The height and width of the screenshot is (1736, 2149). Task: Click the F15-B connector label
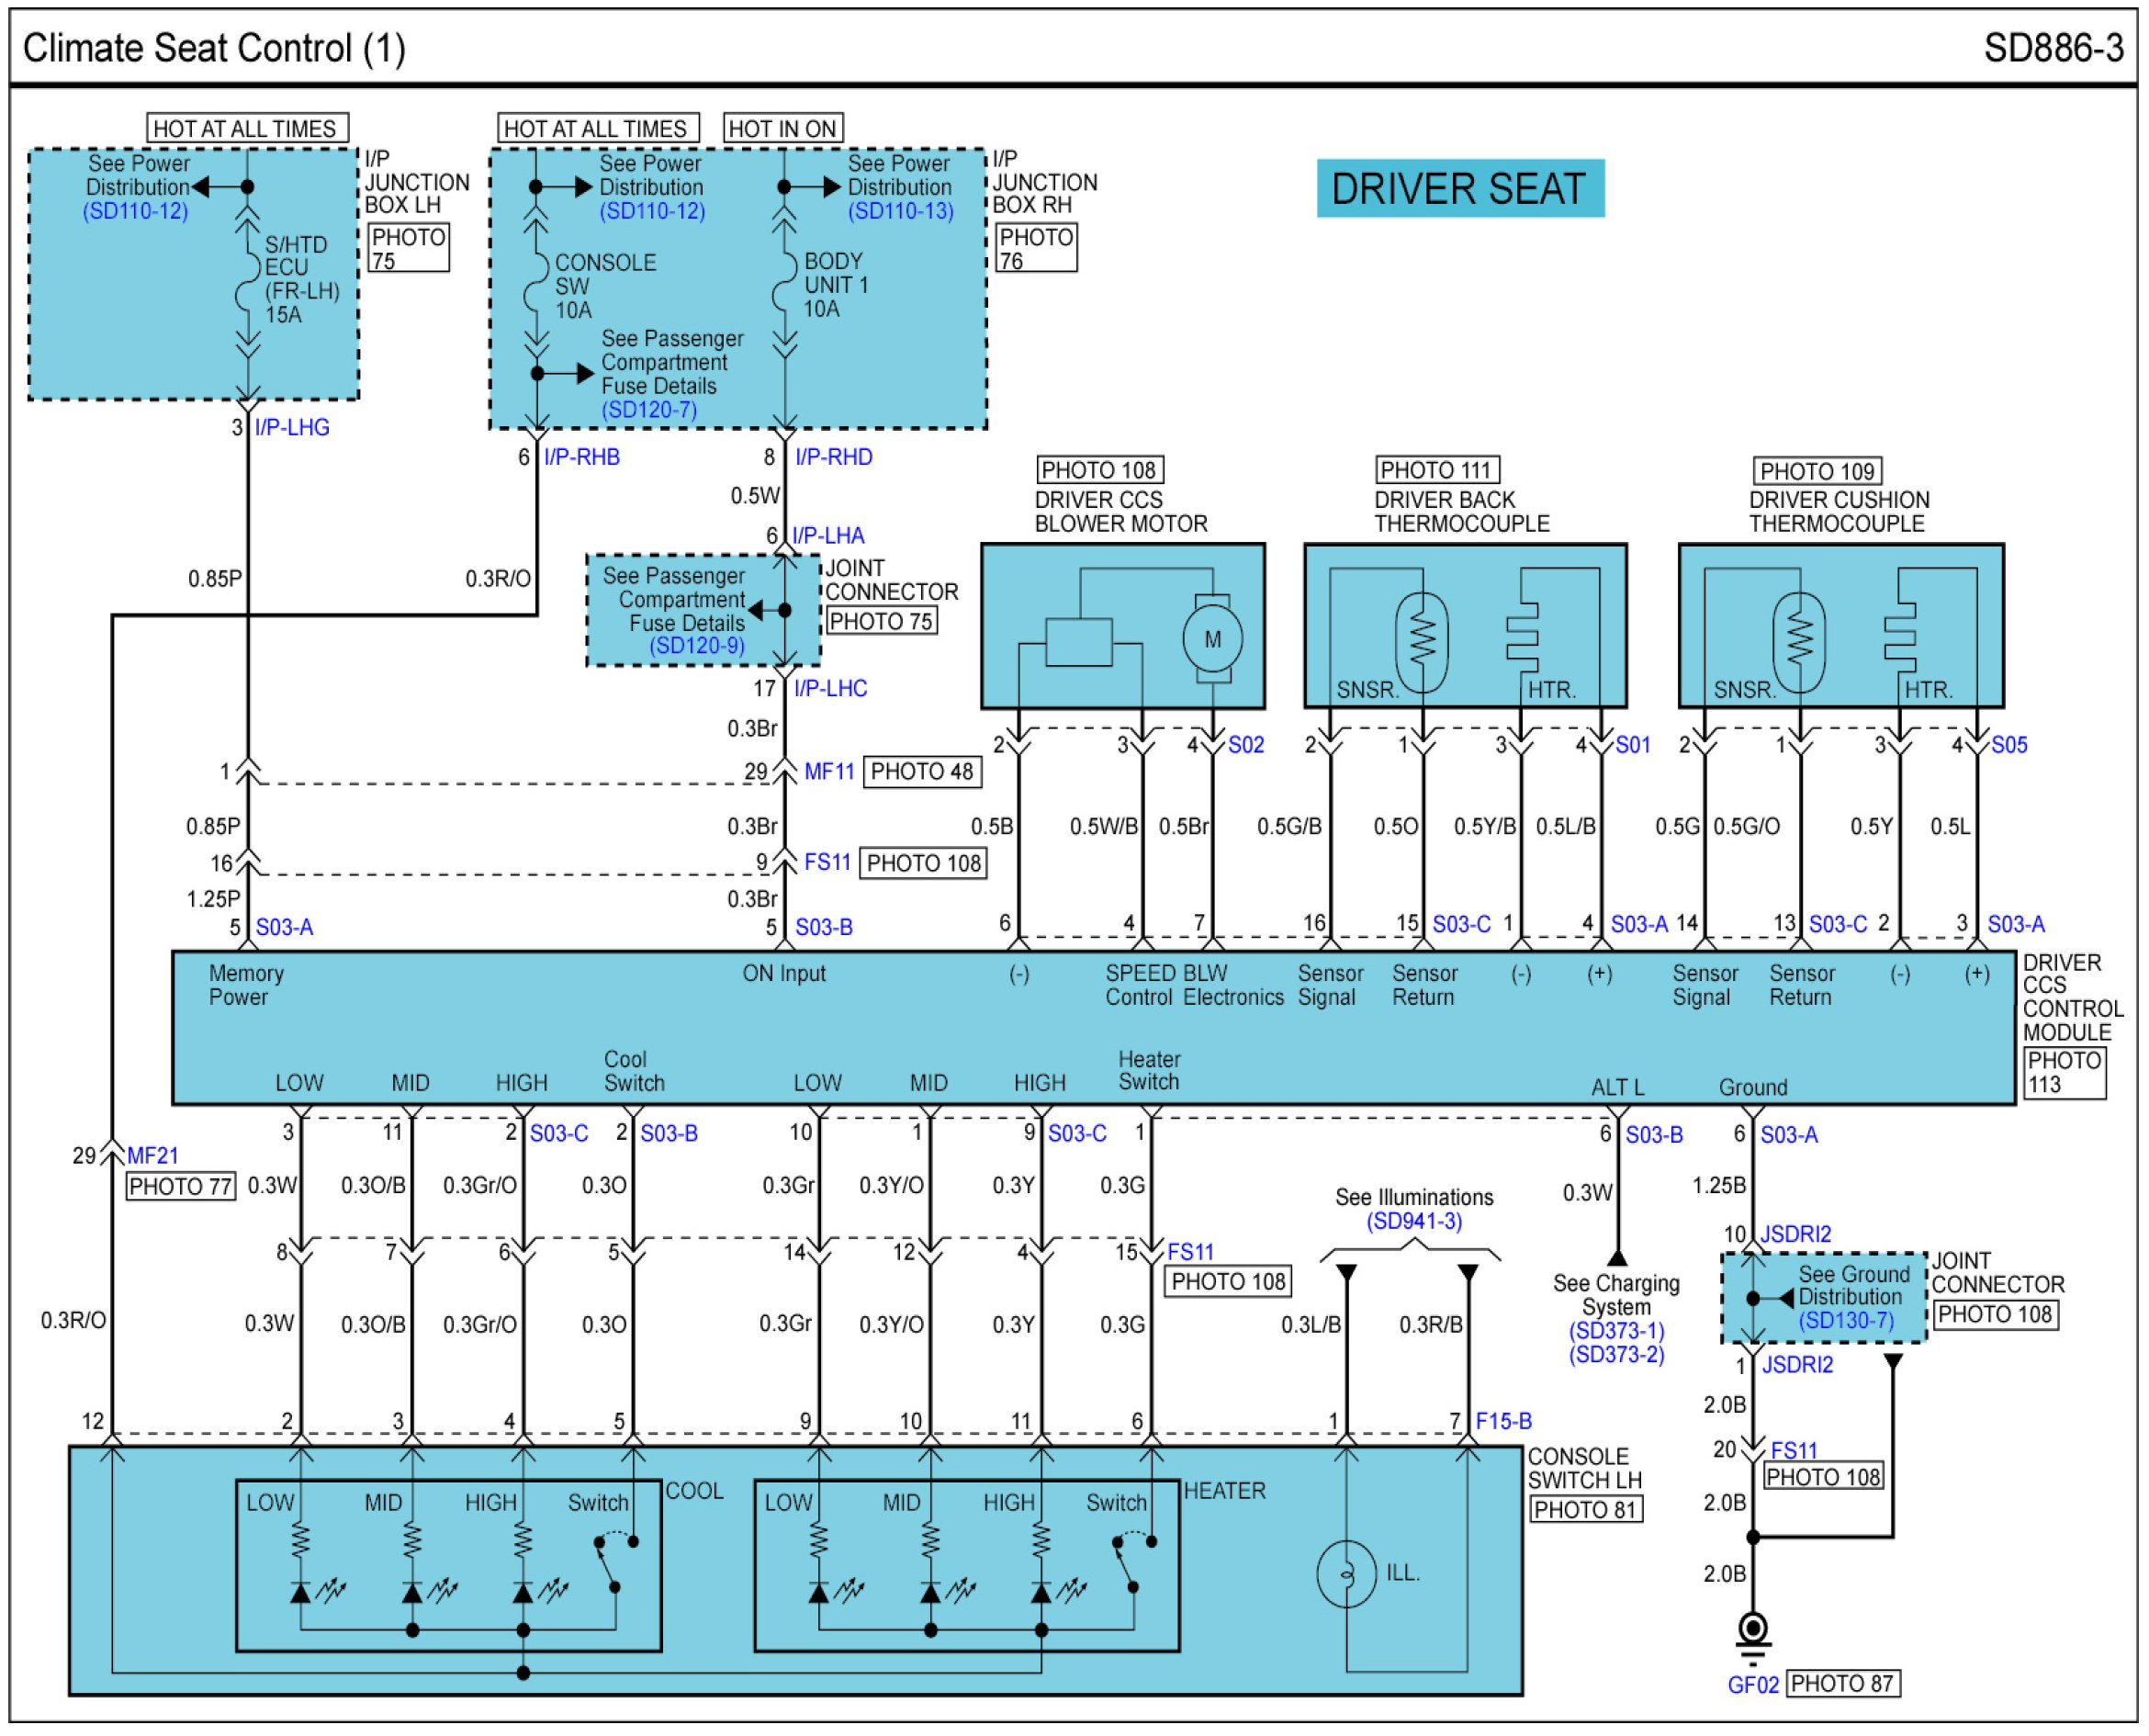[1503, 1421]
